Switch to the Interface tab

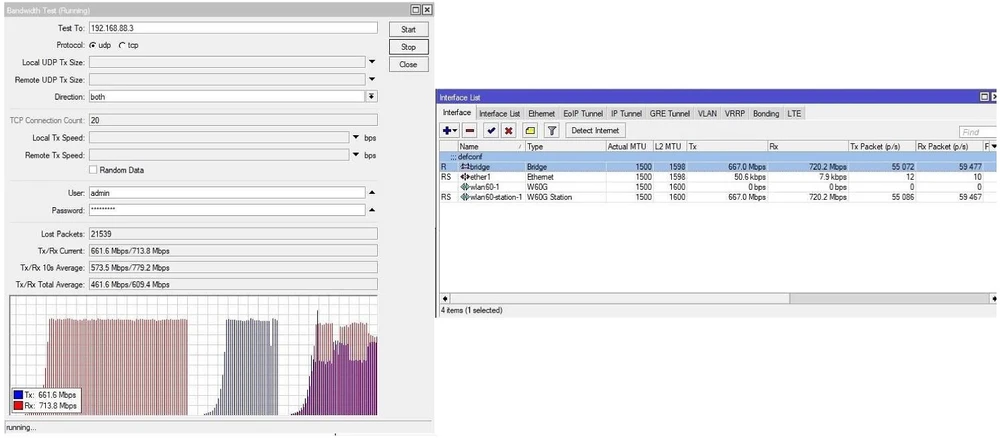(x=457, y=113)
